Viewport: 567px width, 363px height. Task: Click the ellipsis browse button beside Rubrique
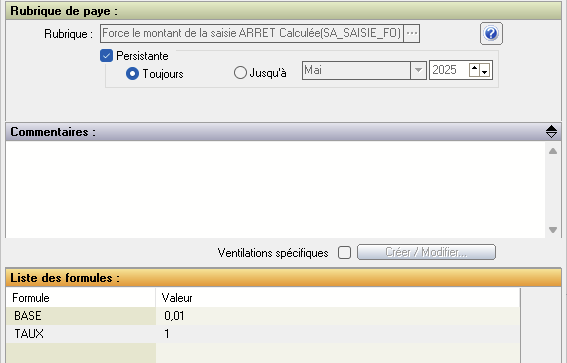click(x=412, y=33)
